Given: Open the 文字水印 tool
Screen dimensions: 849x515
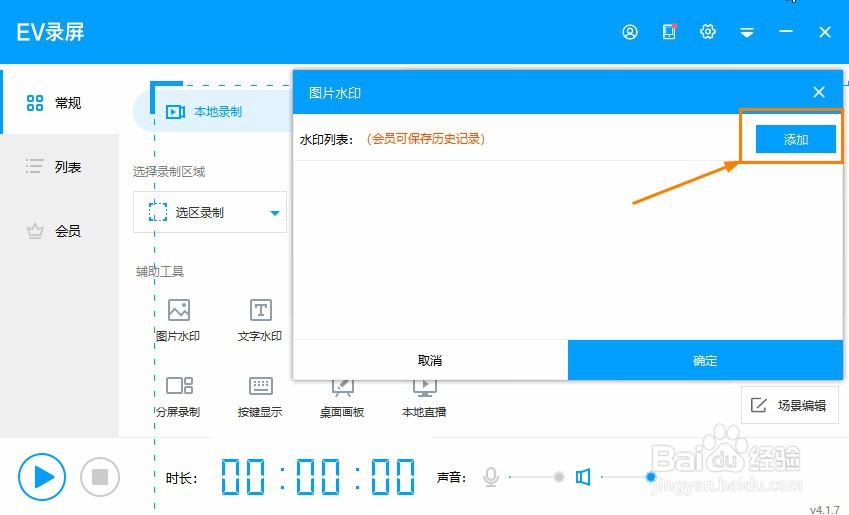Looking at the screenshot, I should pyautogui.click(x=260, y=320).
